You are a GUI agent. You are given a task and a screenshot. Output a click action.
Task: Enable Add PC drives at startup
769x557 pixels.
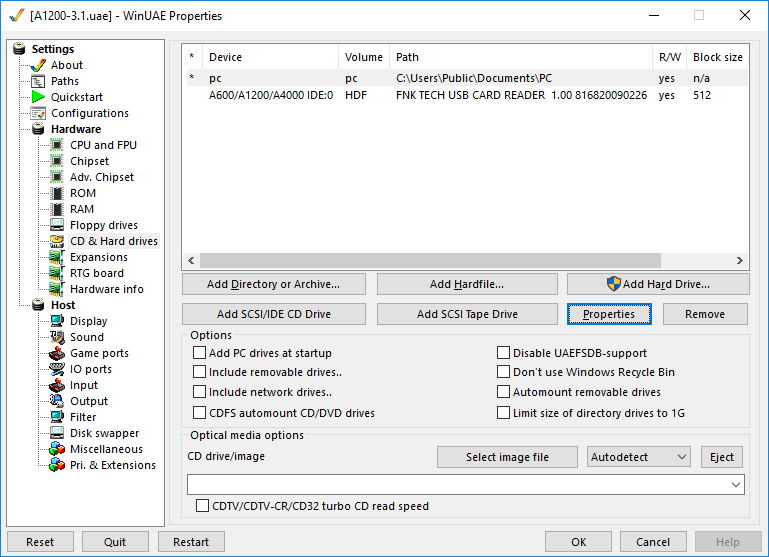(x=200, y=353)
